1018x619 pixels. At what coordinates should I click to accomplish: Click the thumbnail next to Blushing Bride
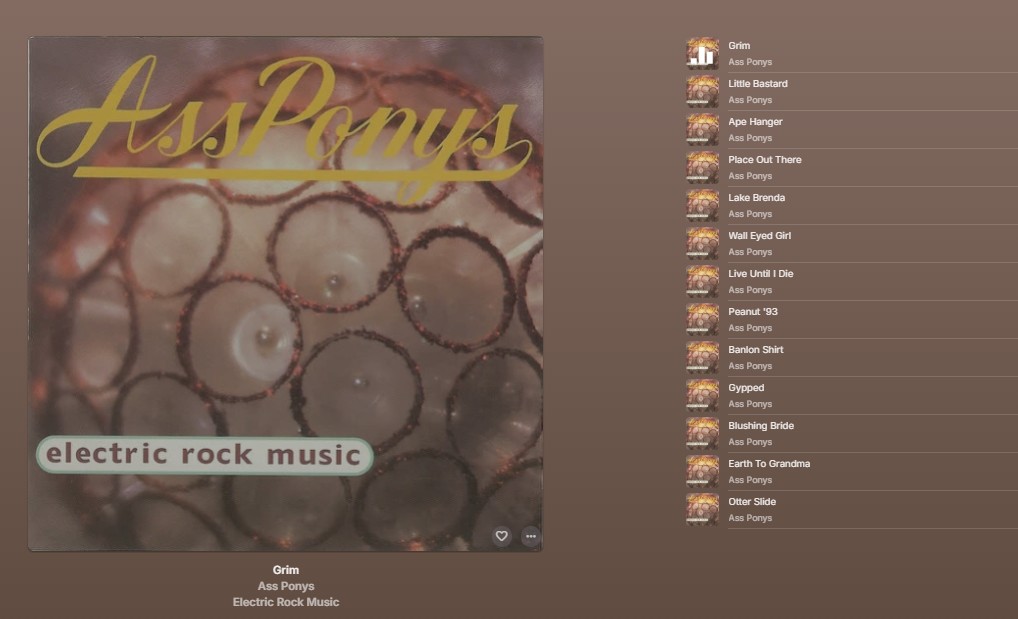click(702, 434)
